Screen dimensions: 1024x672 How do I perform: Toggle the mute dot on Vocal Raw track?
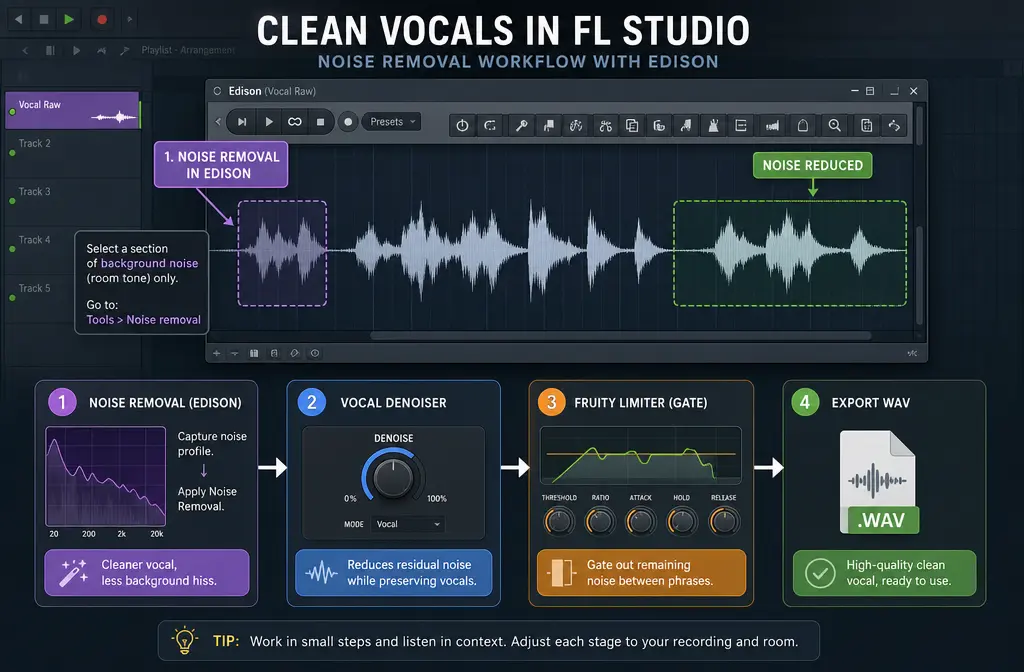(x=12, y=112)
